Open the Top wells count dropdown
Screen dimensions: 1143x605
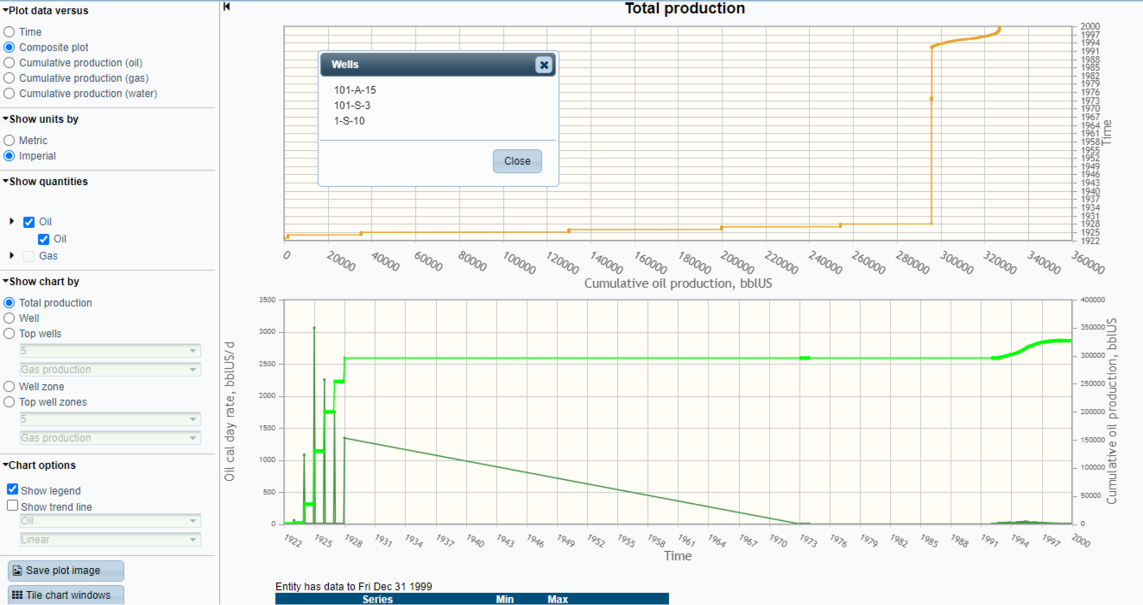click(x=110, y=351)
